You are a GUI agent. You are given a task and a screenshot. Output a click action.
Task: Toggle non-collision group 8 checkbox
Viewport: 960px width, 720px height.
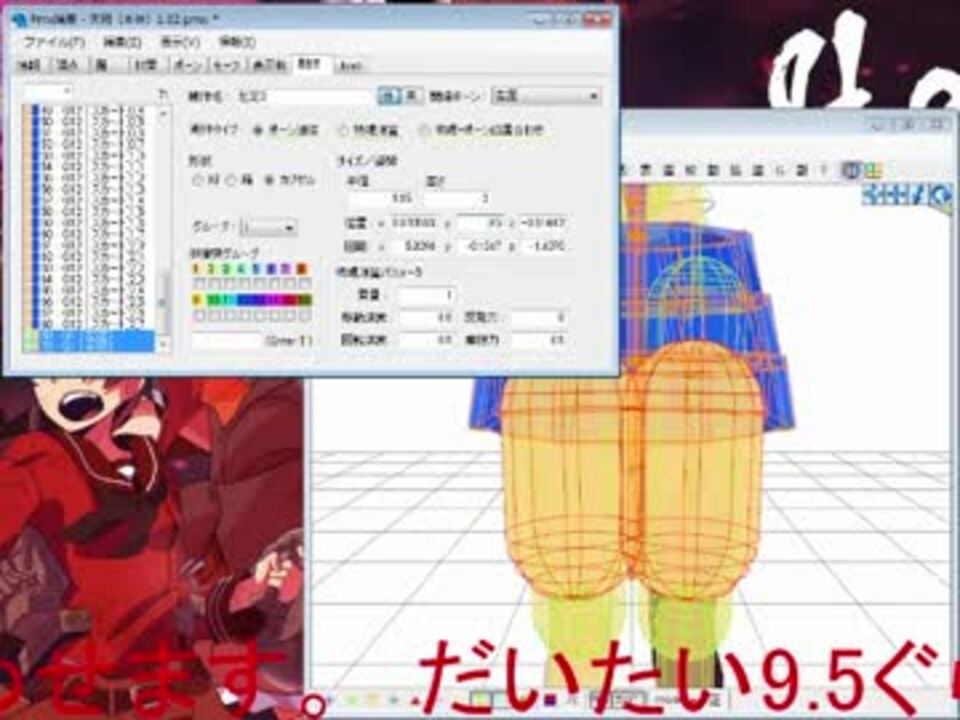(304, 283)
